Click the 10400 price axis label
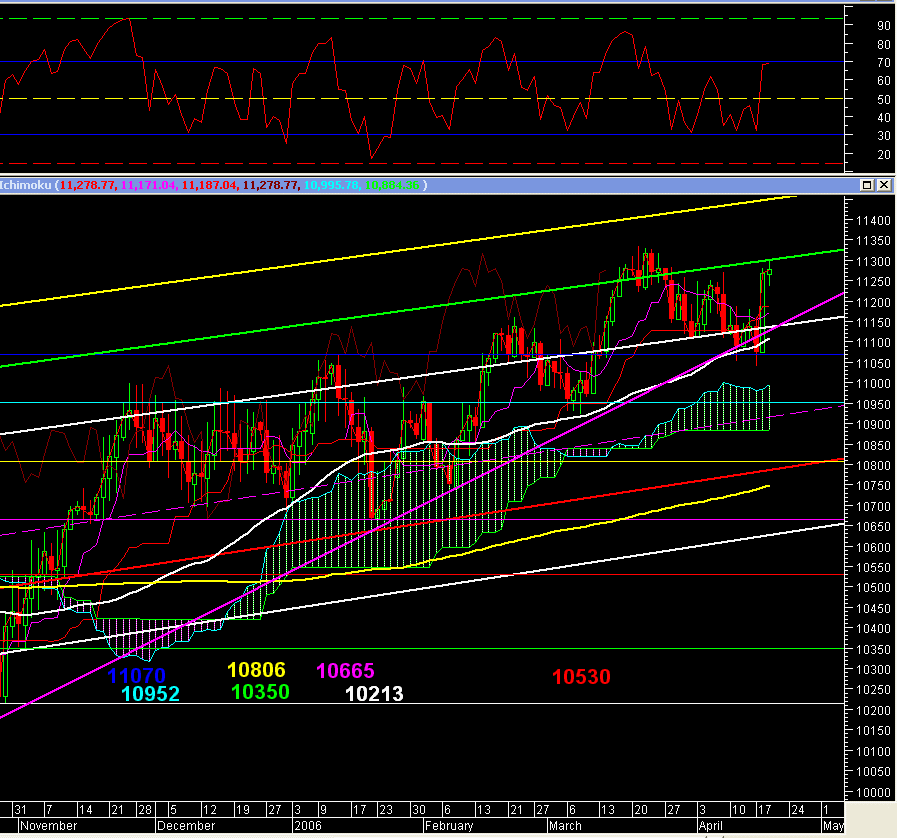Screen dimensions: 897x838 point(874,629)
